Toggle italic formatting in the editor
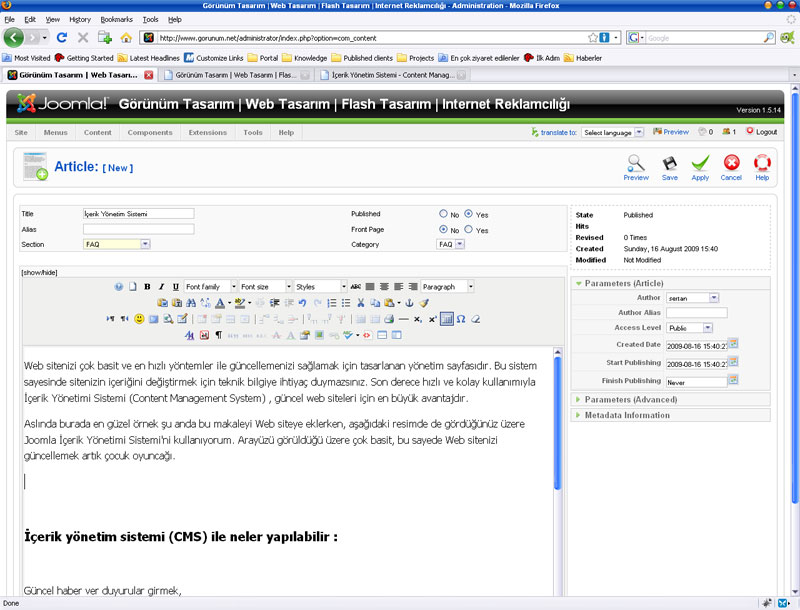This screenshot has height=610, width=800. click(161, 287)
